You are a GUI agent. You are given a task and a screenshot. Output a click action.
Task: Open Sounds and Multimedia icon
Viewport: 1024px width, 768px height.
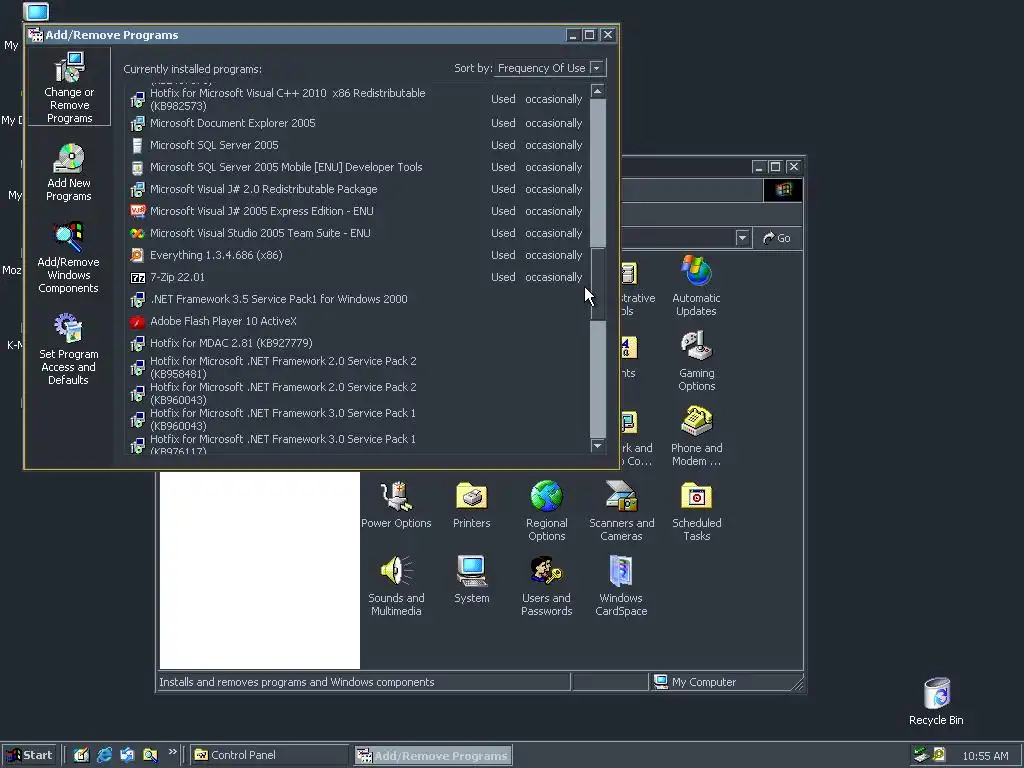pos(396,586)
